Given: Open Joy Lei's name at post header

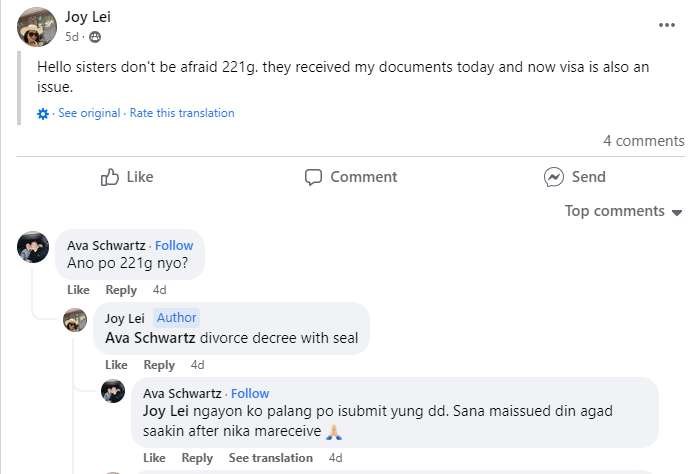Looking at the screenshot, I should tap(89, 17).
